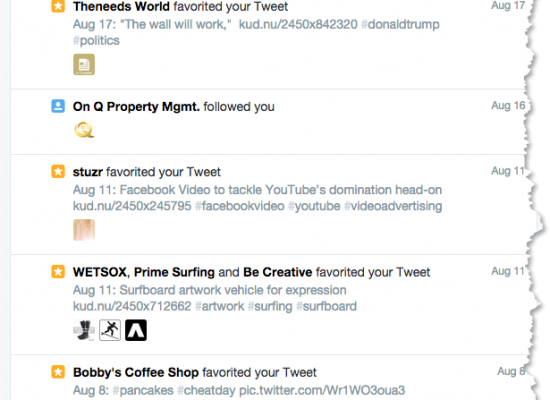Open the Theneeds World profile name

(x=121, y=6)
